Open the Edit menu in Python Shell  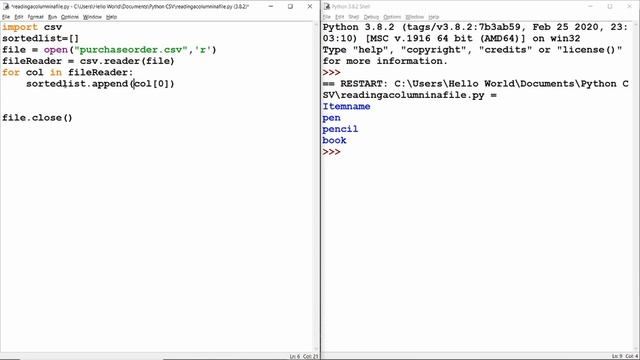(340, 17)
